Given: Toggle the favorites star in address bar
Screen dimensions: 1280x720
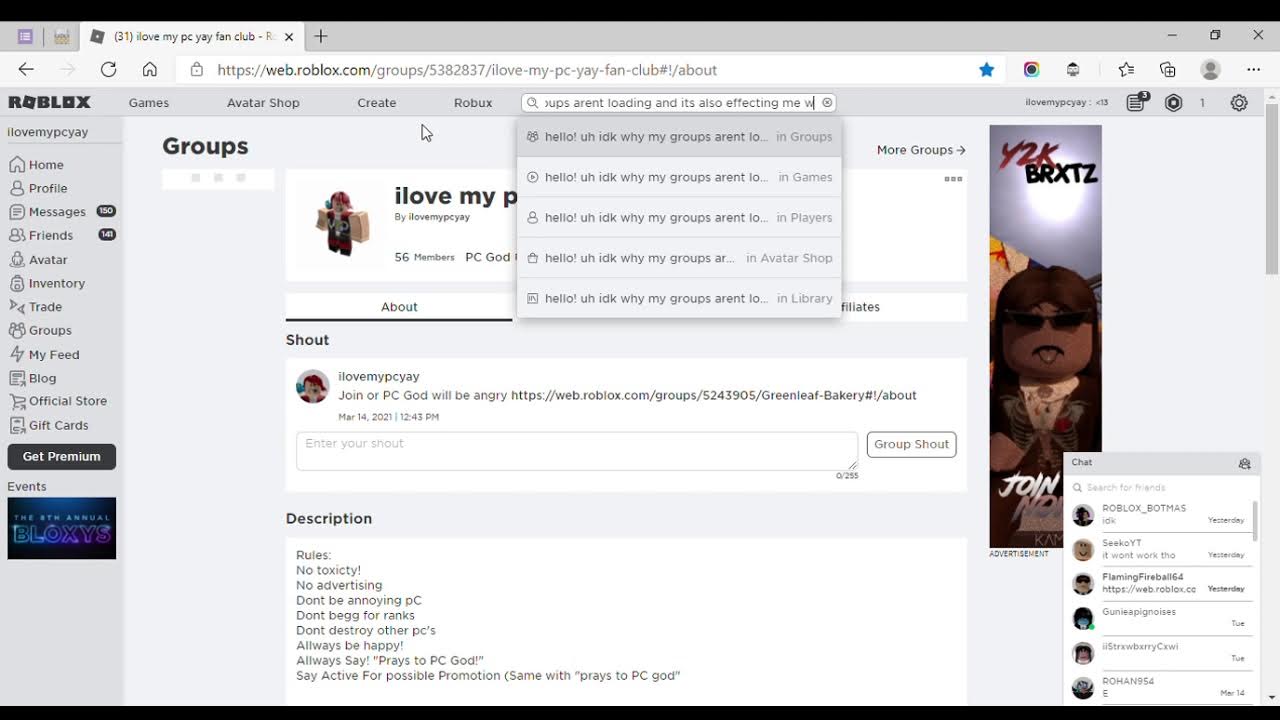Looking at the screenshot, I should 987,70.
